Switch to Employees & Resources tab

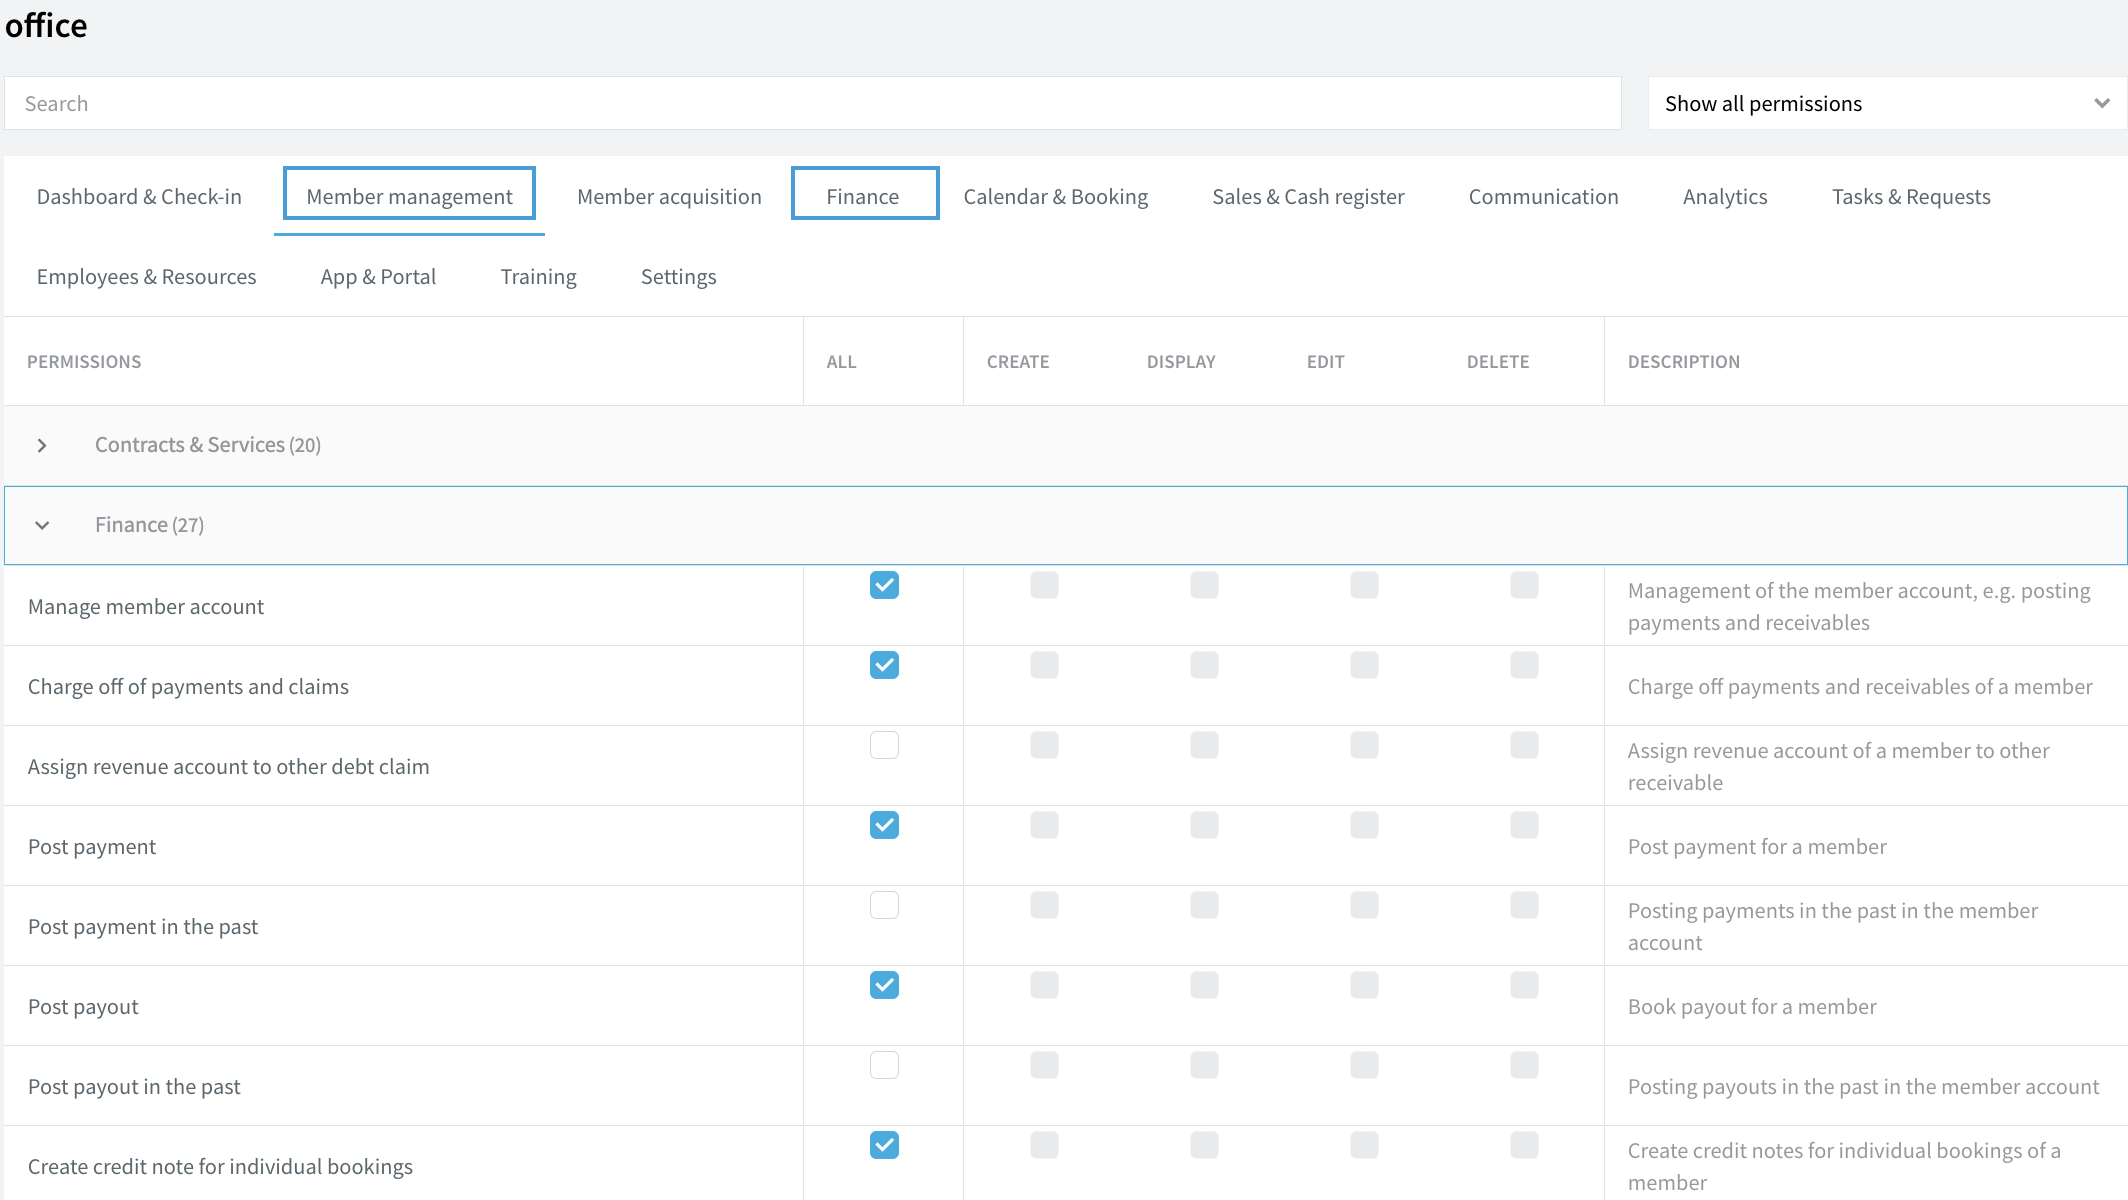146,276
